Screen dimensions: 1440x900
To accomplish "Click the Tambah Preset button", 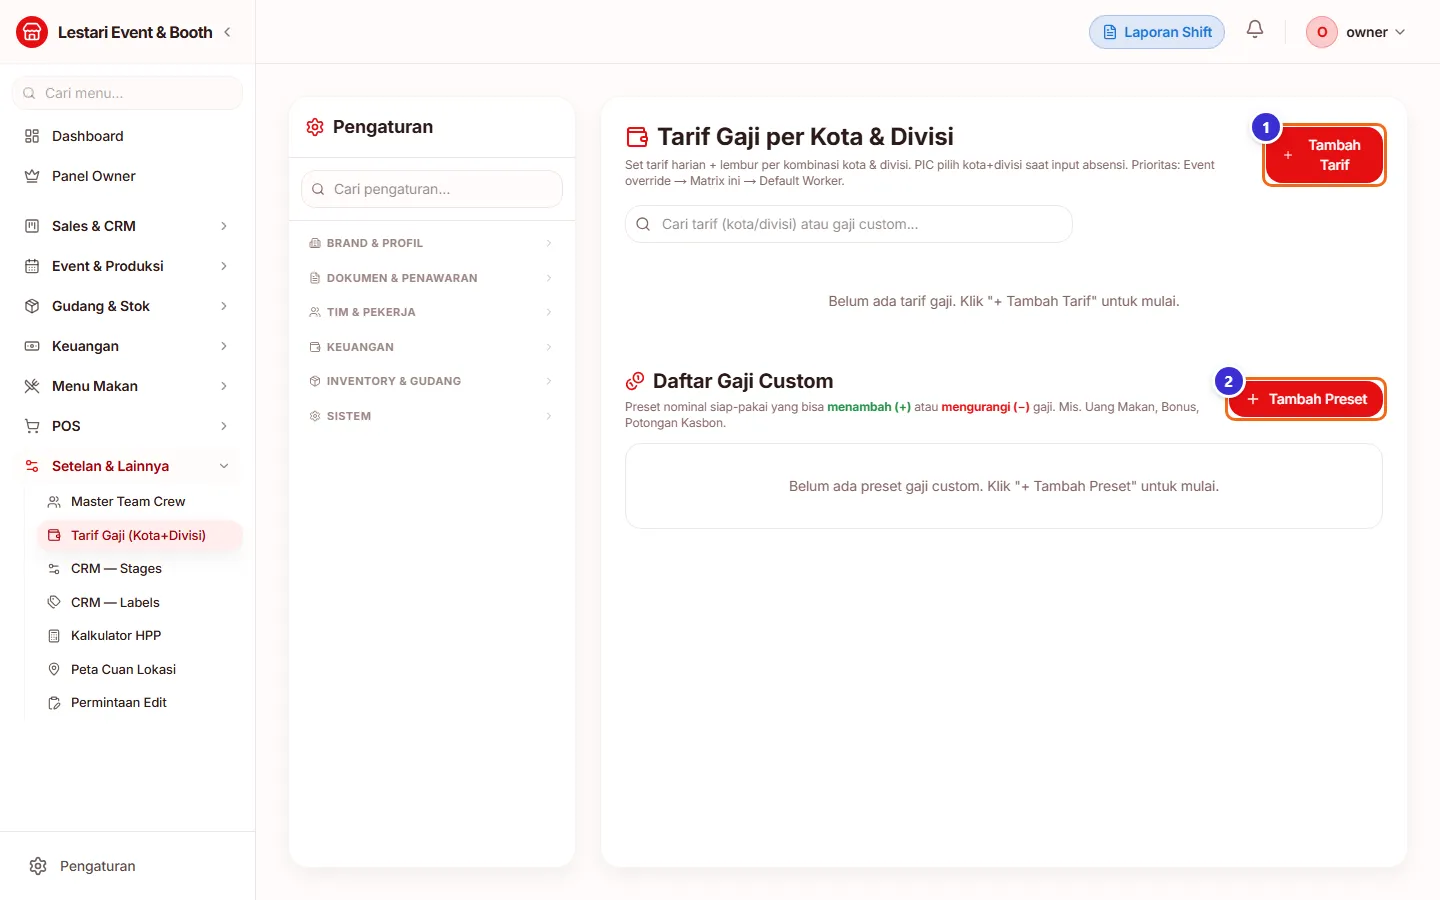I will point(1306,399).
